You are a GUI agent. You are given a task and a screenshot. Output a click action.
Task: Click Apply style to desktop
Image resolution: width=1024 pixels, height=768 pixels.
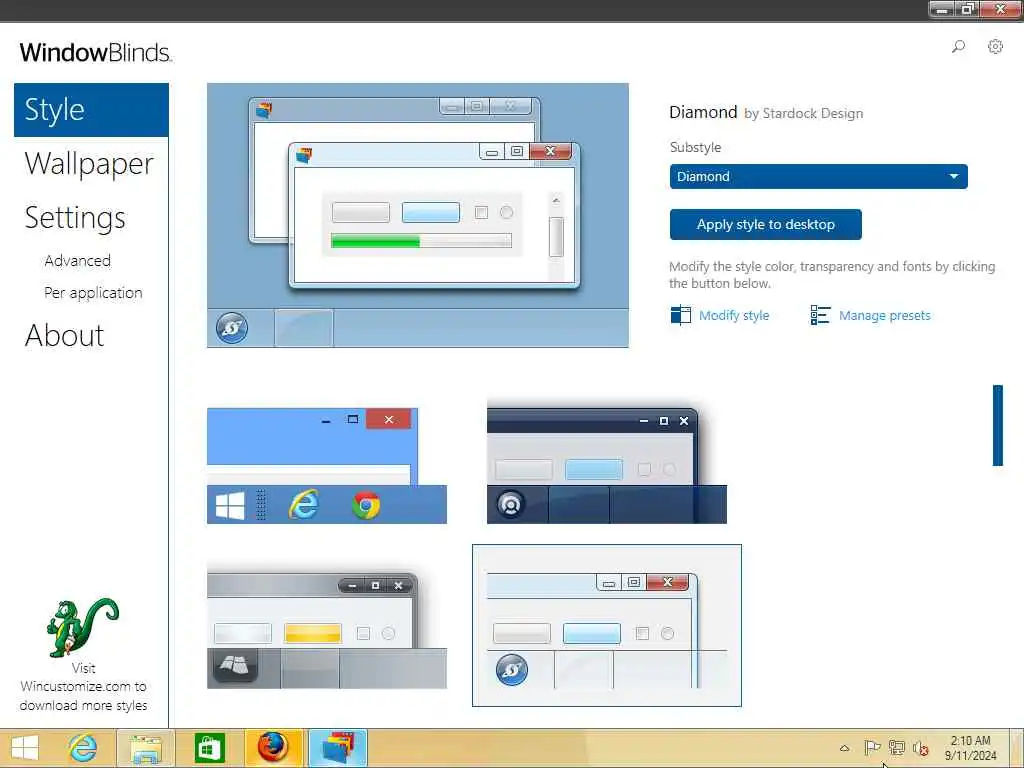(765, 225)
